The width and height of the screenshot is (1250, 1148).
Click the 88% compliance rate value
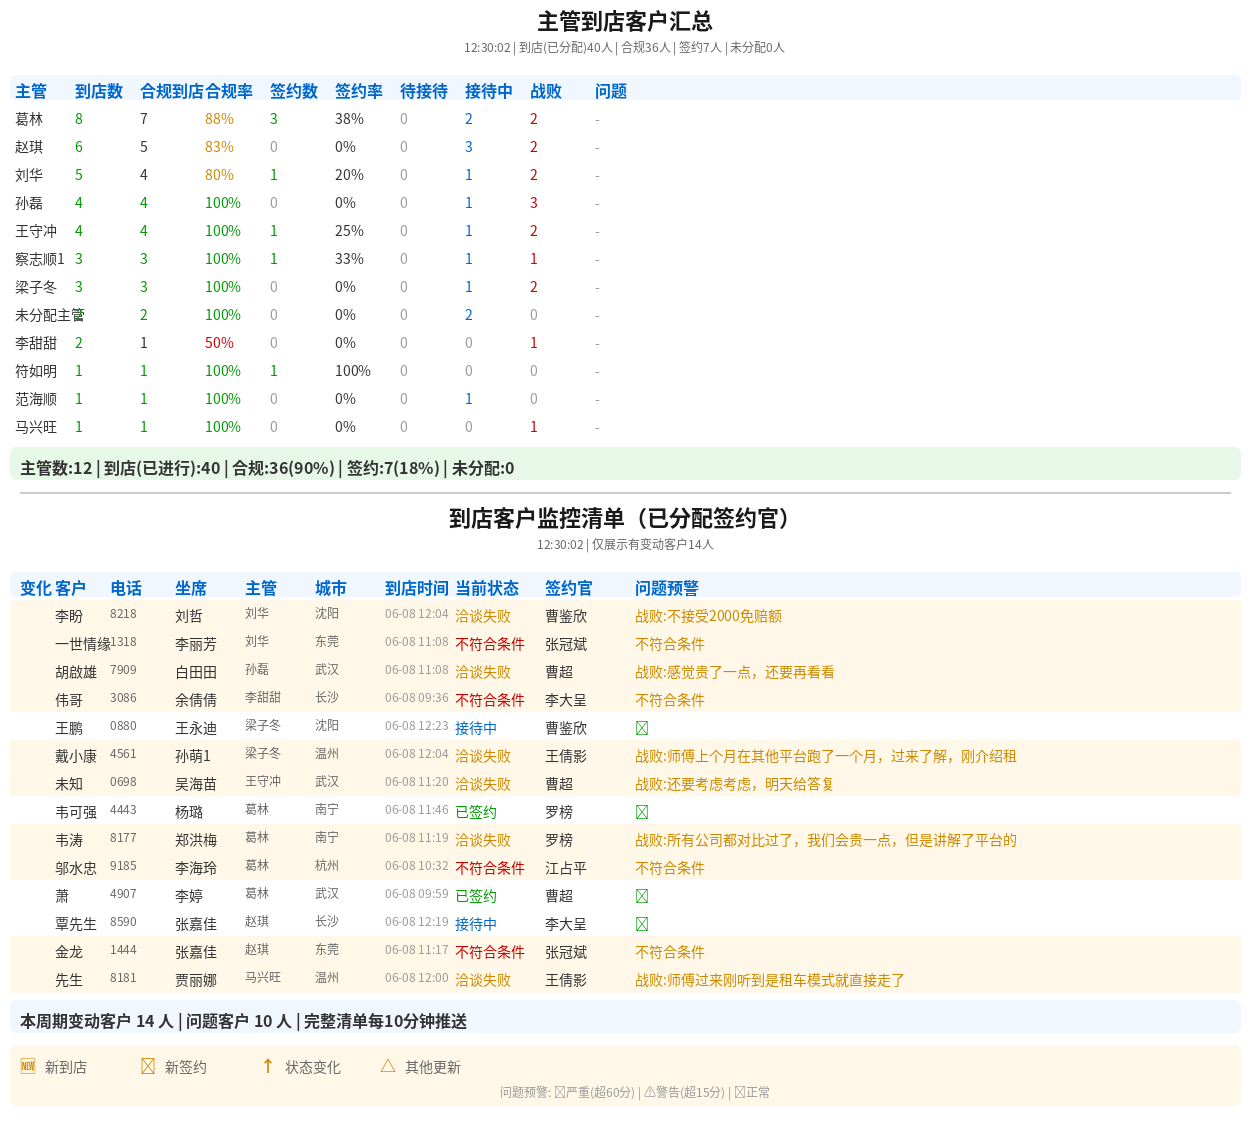pyautogui.click(x=219, y=119)
